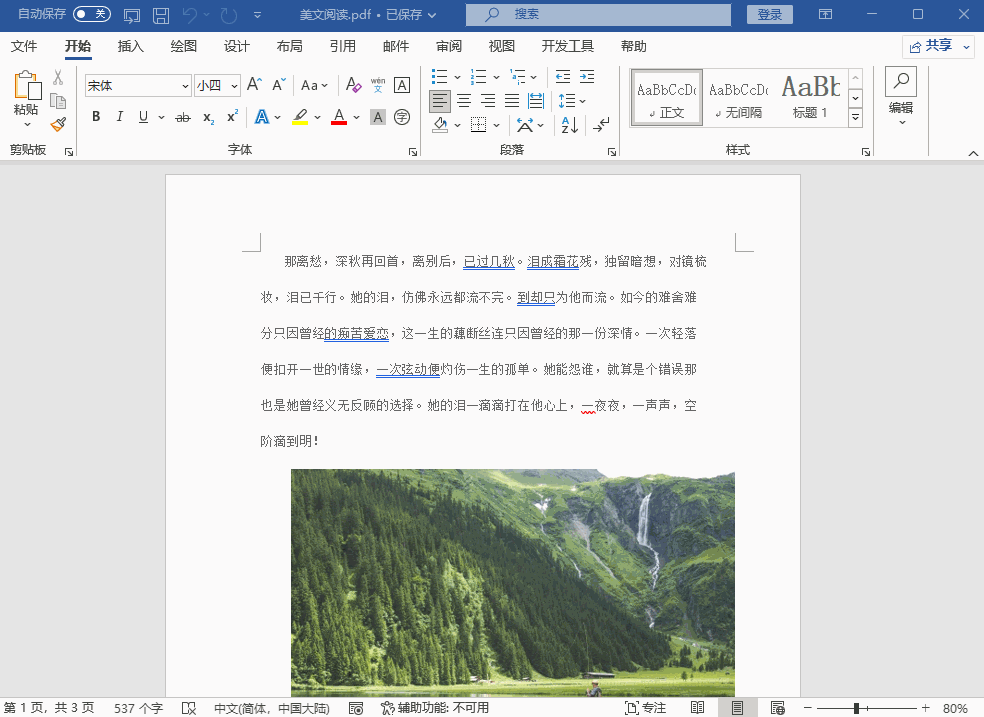Expand the styles gallery more arrow
Screen dimensions: 984x717
(x=855, y=117)
